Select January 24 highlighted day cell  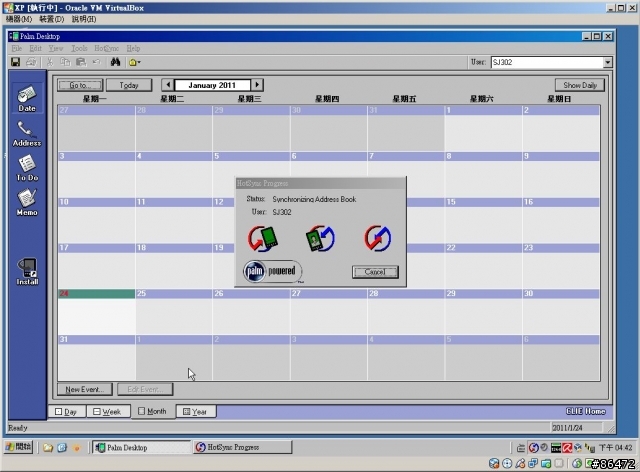[x=96, y=312]
